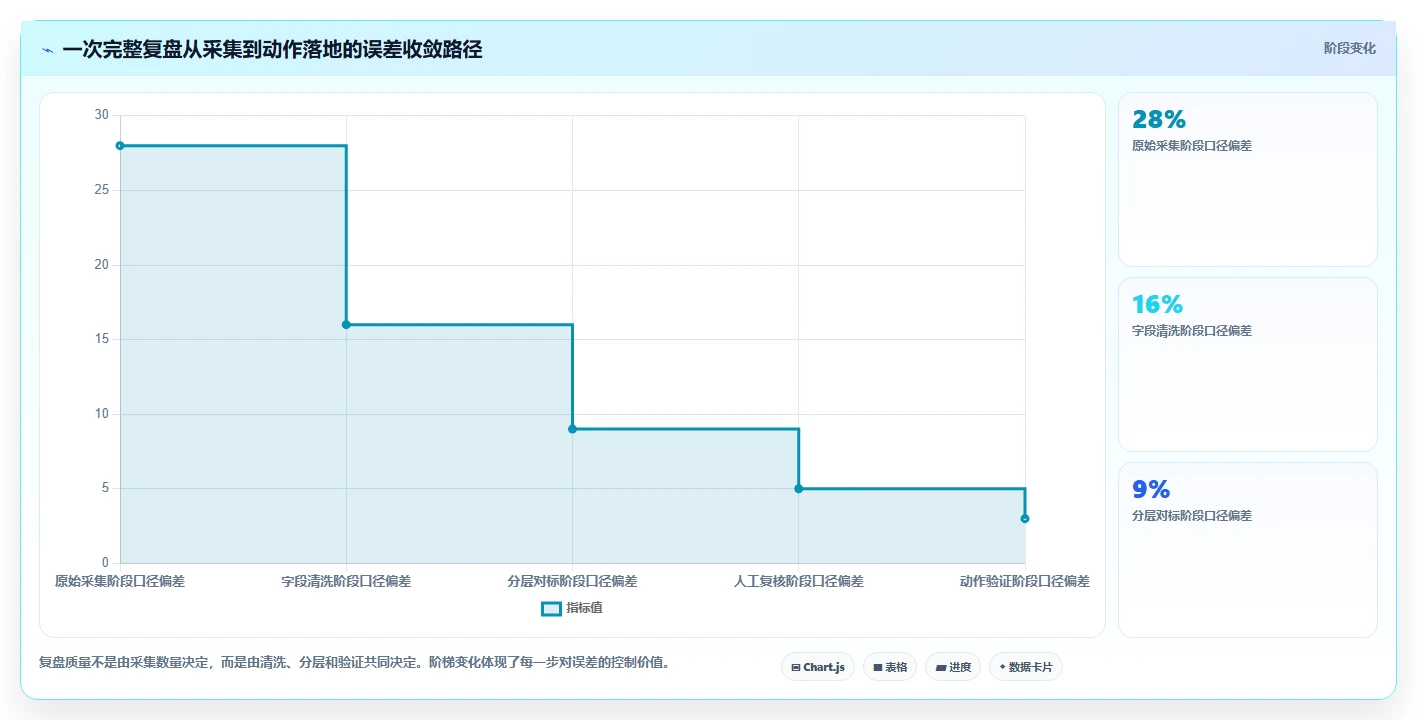Click x-axis label 人工复核阶段口径偏差
This screenshot has height=720, width=1417.
(798, 581)
